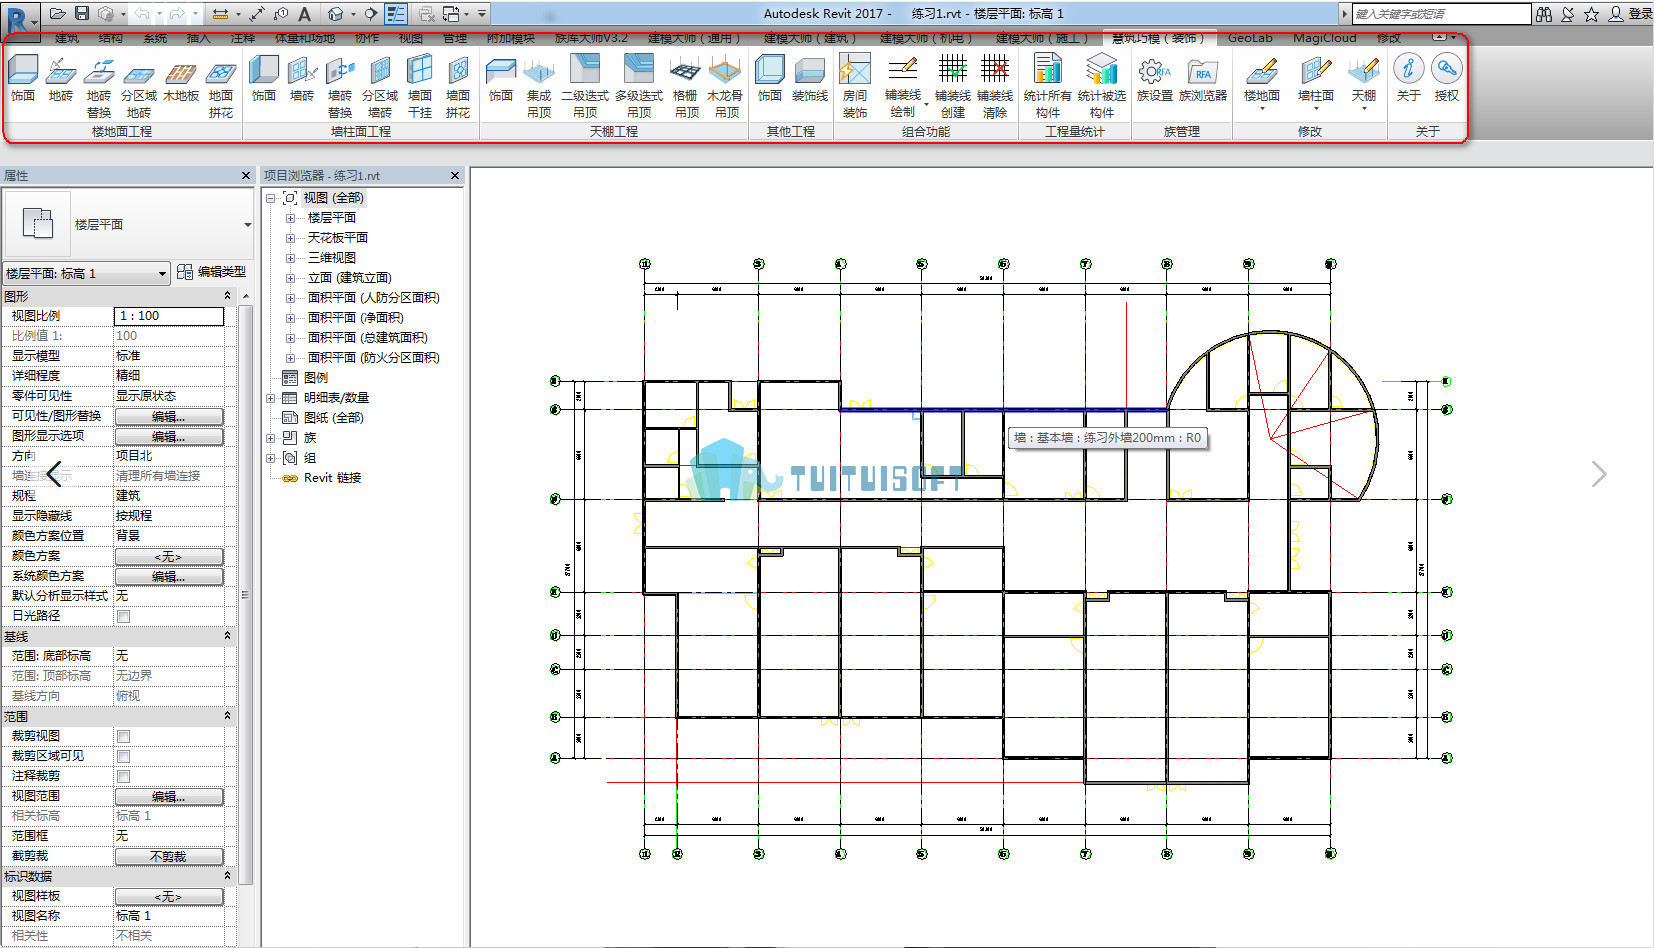
Task: Expand the 三维视图 tree node
Action: [x=290, y=258]
